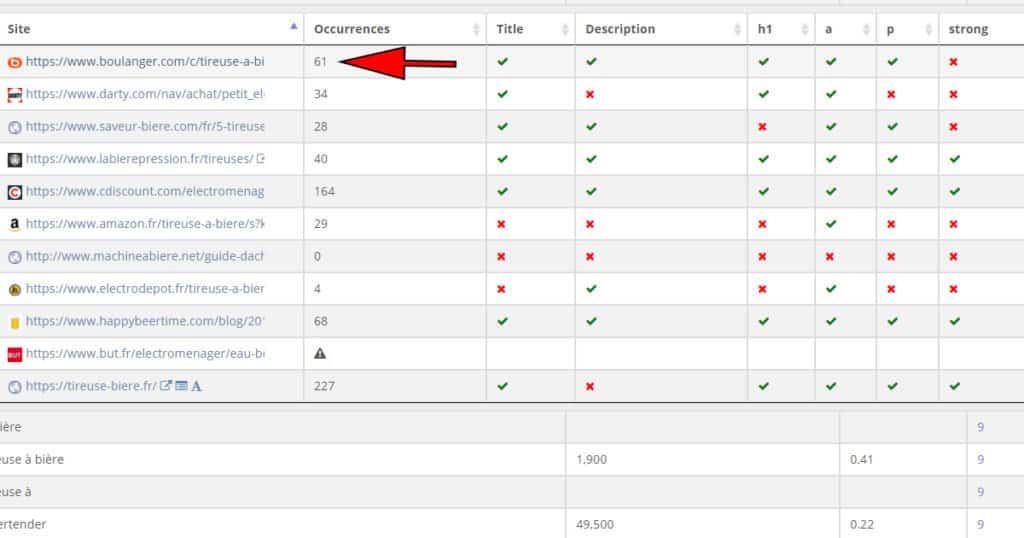
Task: Click the globe icon beside tireuse-biere.fr
Action: click(x=14, y=387)
